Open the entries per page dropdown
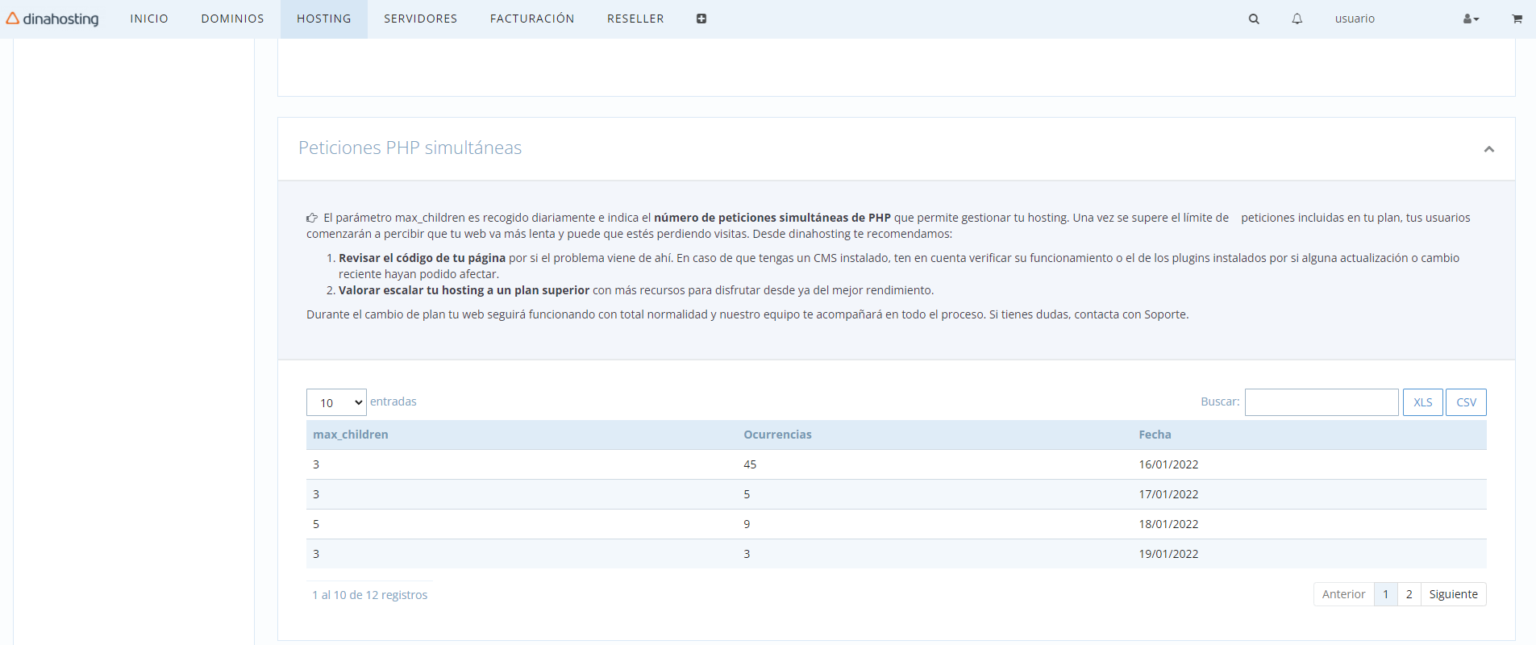Viewport: 1536px width, 645px height. click(x=336, y=402)
